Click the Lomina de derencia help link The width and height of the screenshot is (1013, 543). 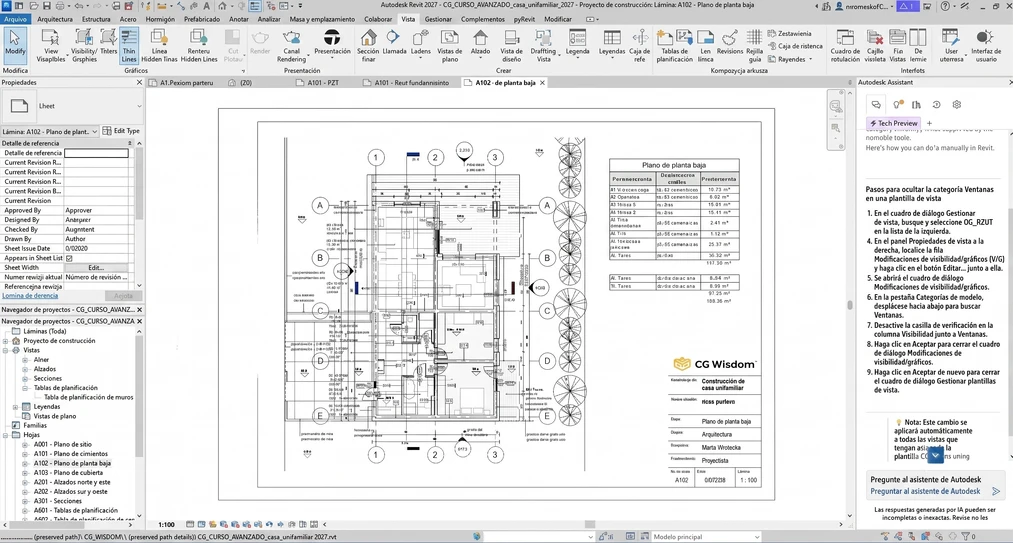pos(30,295)
